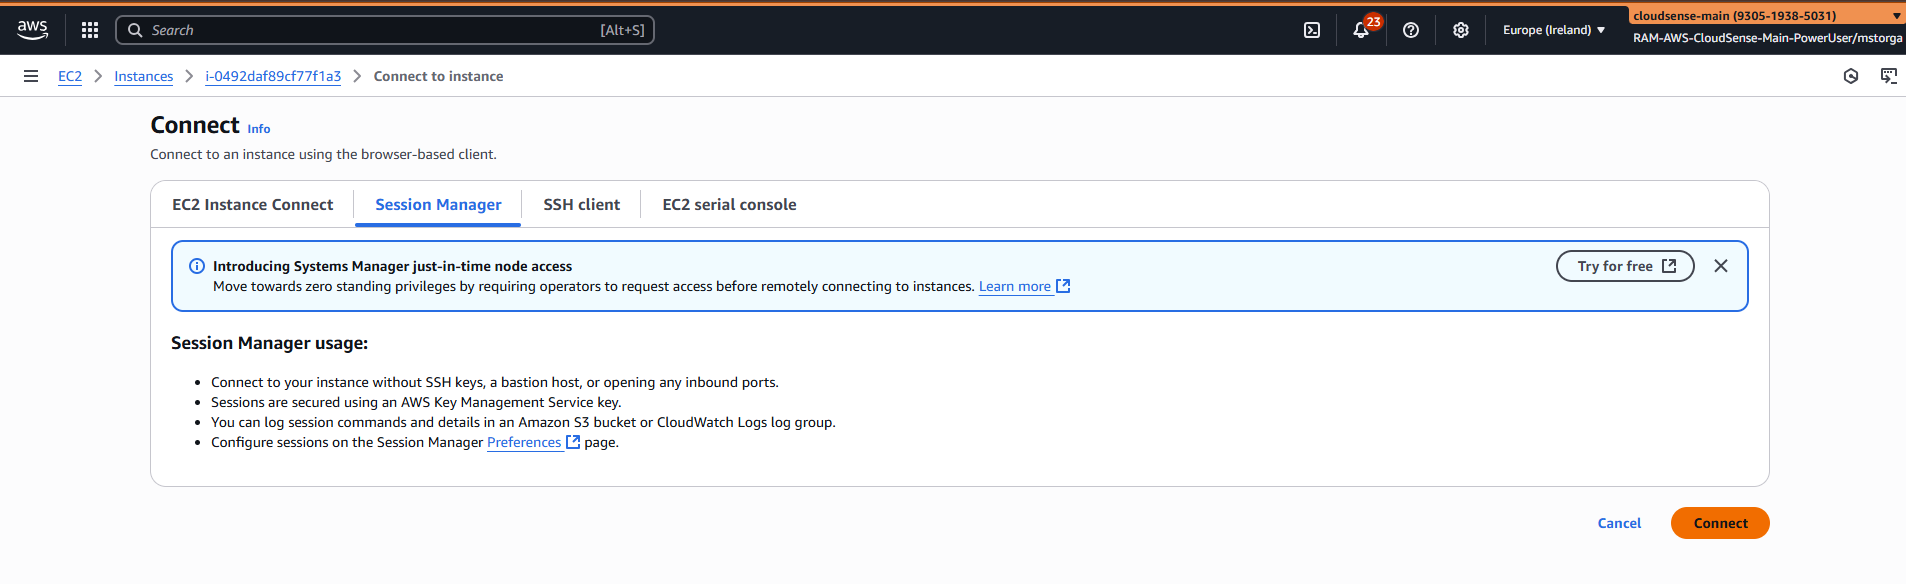This screenshot has width=1906, height=584.
Task: Switch to the EC2 Instance Connect tab
Action: (253, 204)
